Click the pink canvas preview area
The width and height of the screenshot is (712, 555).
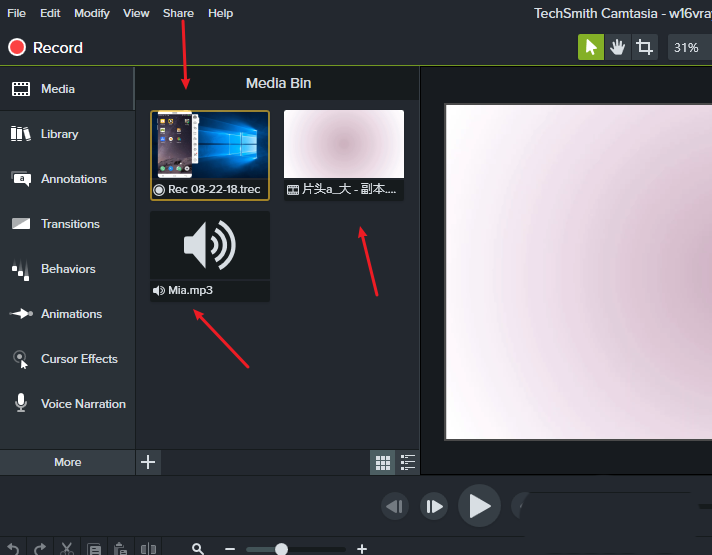[x=579, y=272]
